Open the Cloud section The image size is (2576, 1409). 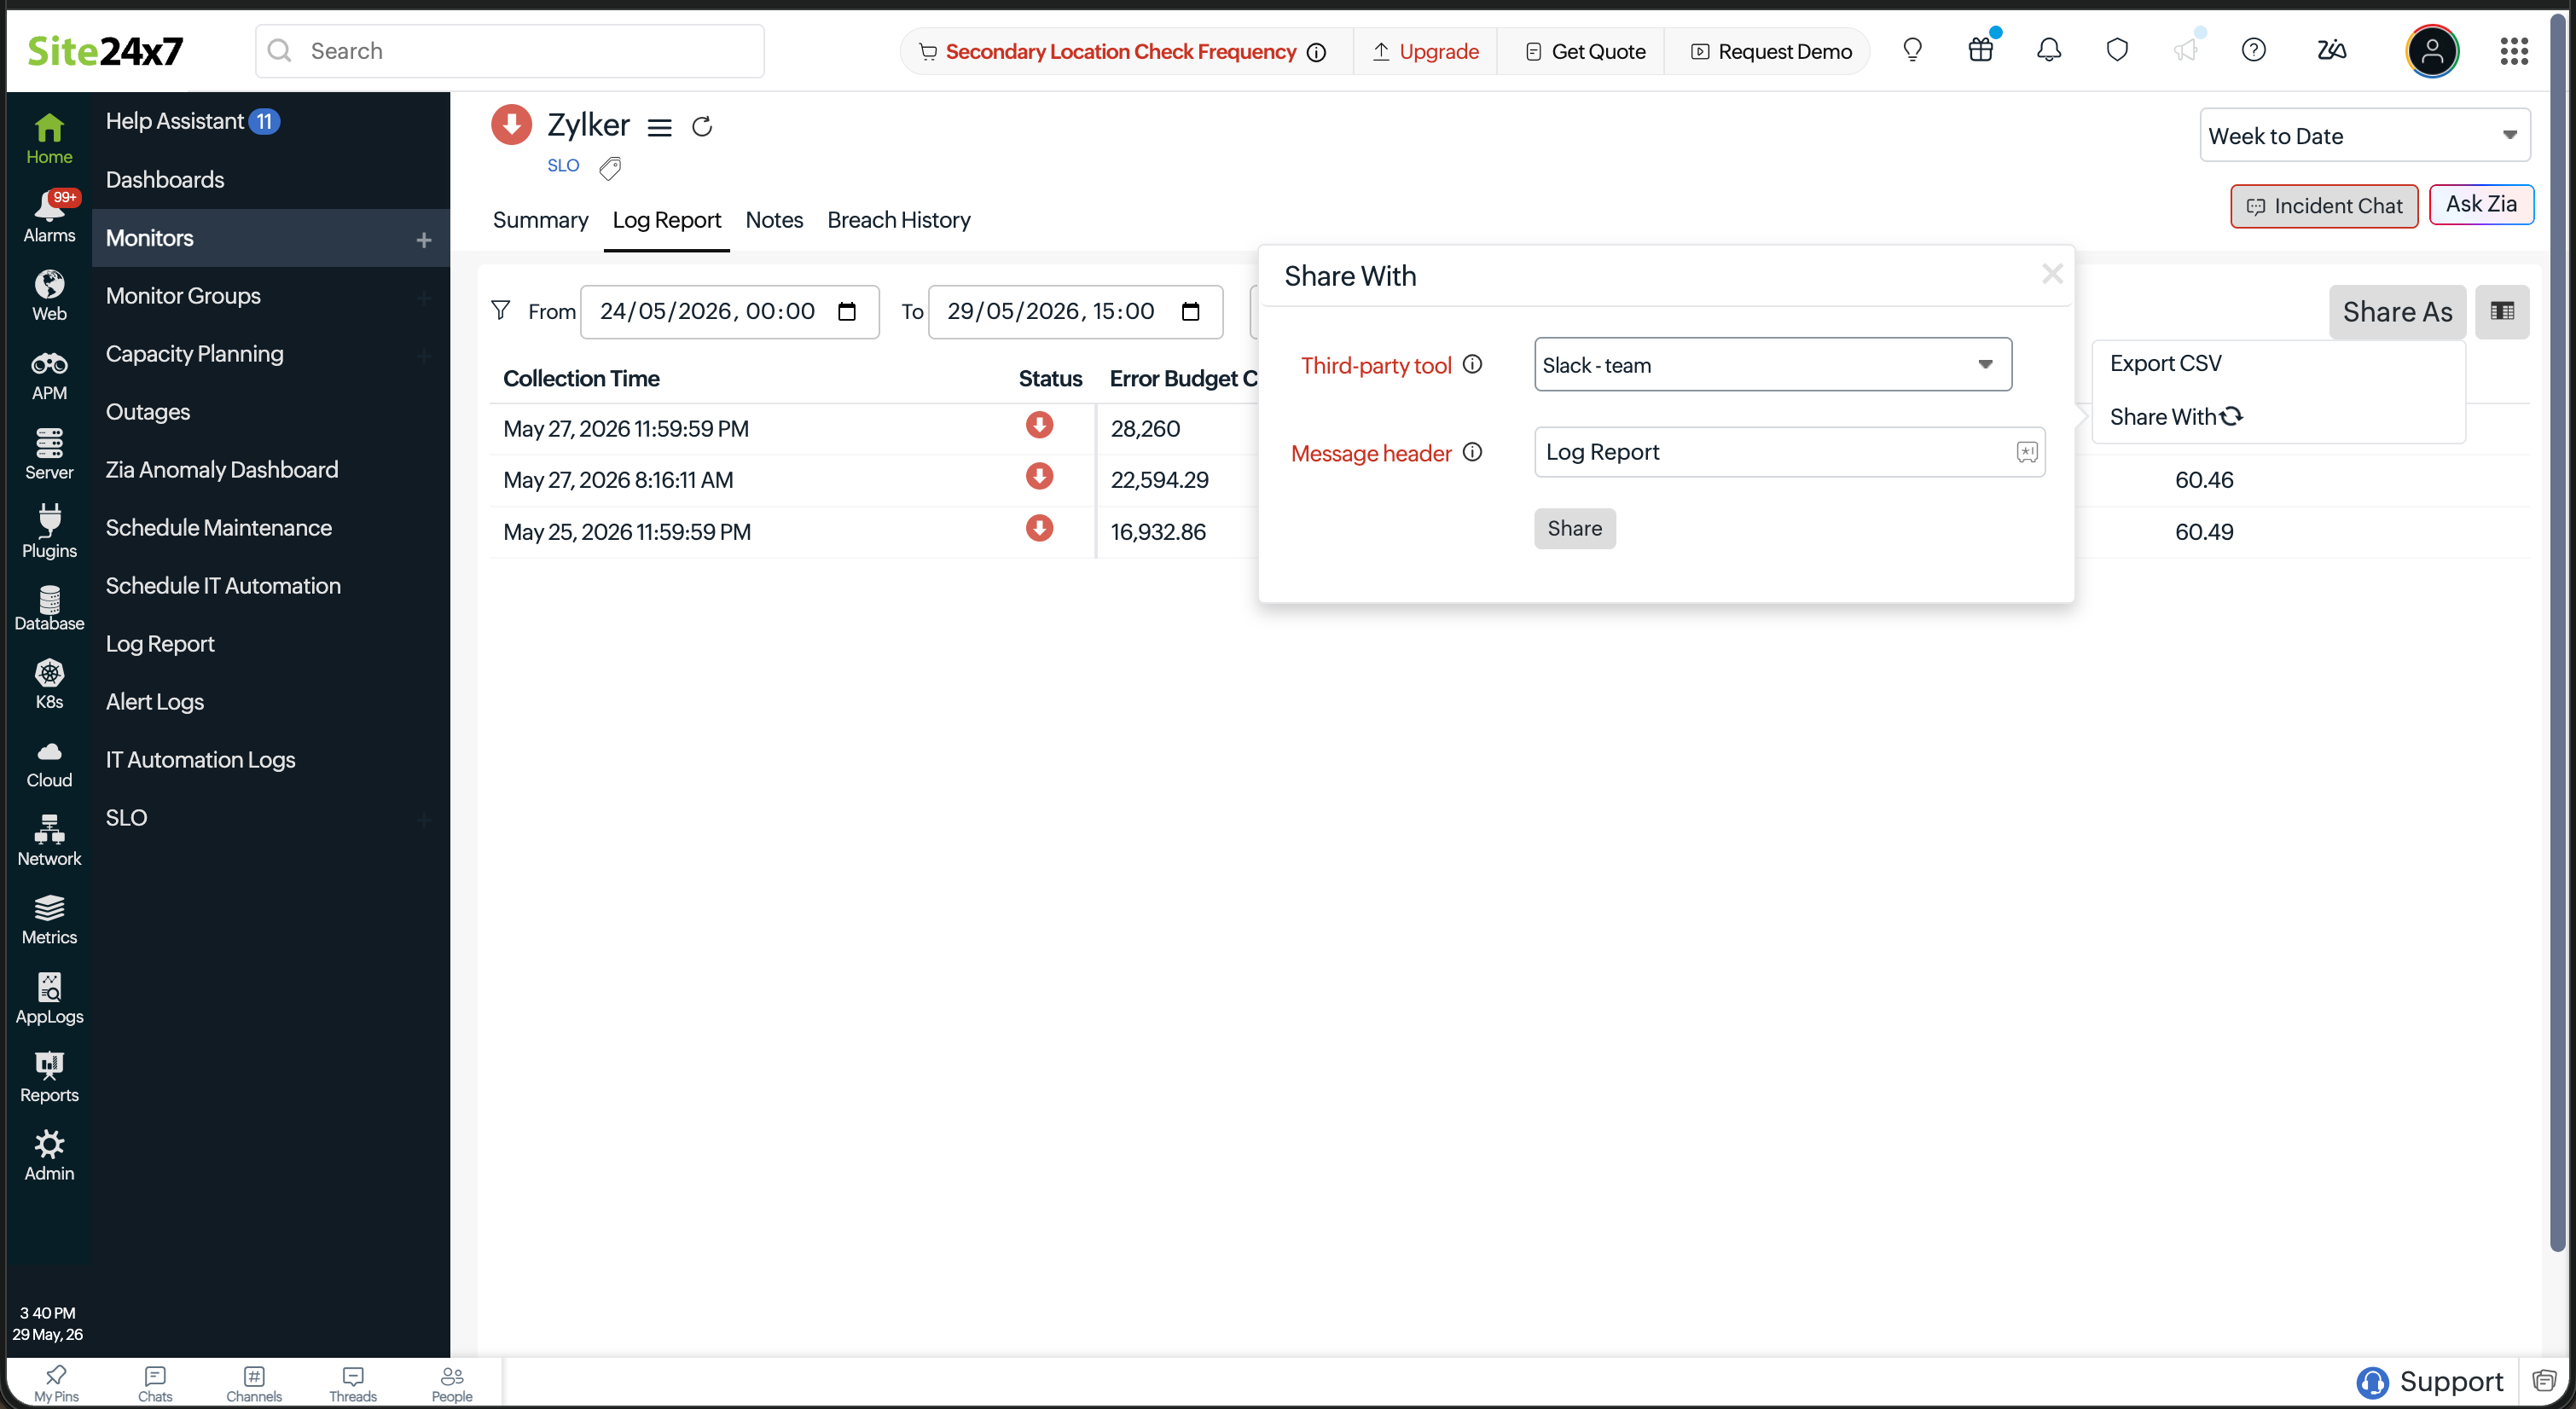[x=49, y=765]
